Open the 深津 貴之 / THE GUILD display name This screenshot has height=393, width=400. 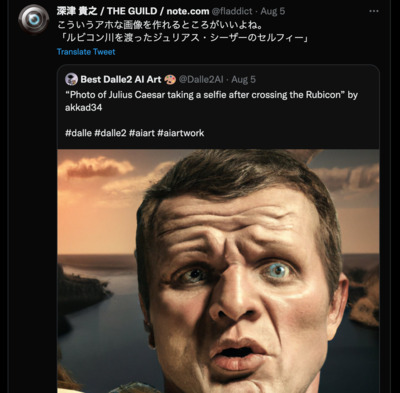point(133,11)
